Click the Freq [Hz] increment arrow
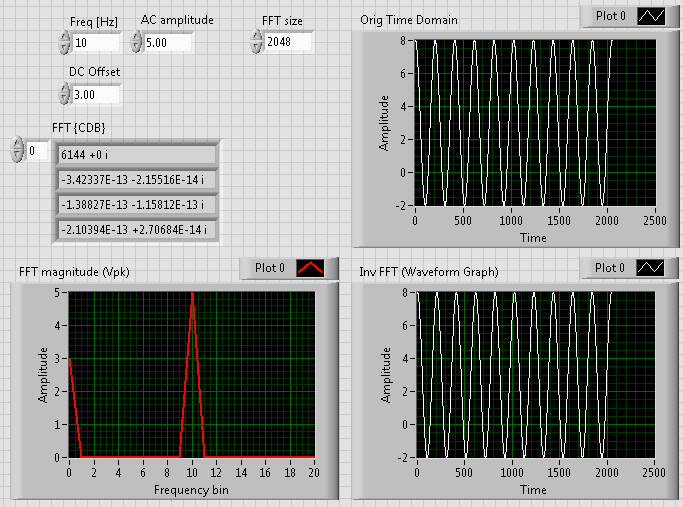Image resolution: width=683 pixels, height=507 pixels. 64,37
